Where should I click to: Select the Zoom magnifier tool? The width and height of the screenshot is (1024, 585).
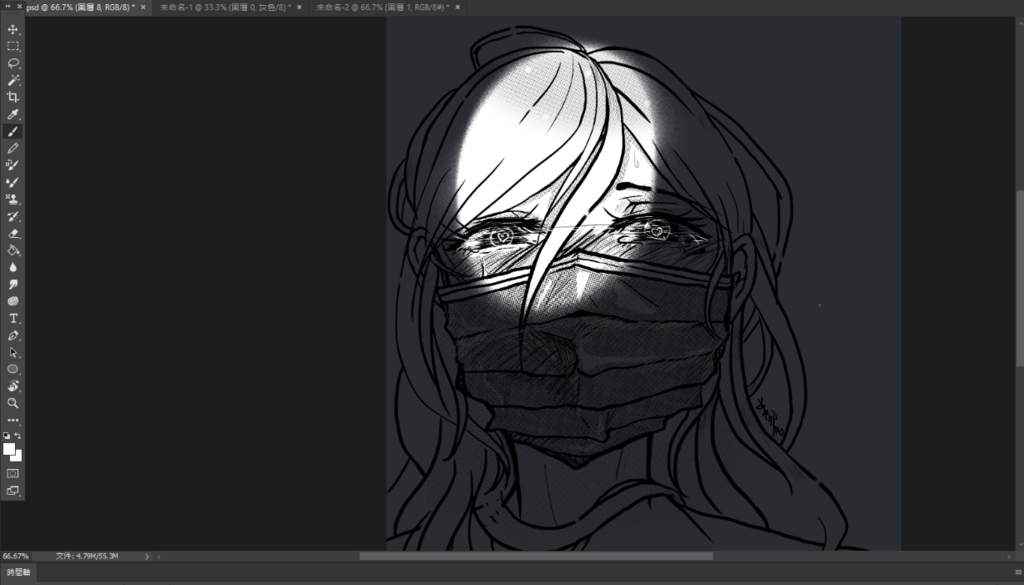pyautogui.click(x=12, y=403)
